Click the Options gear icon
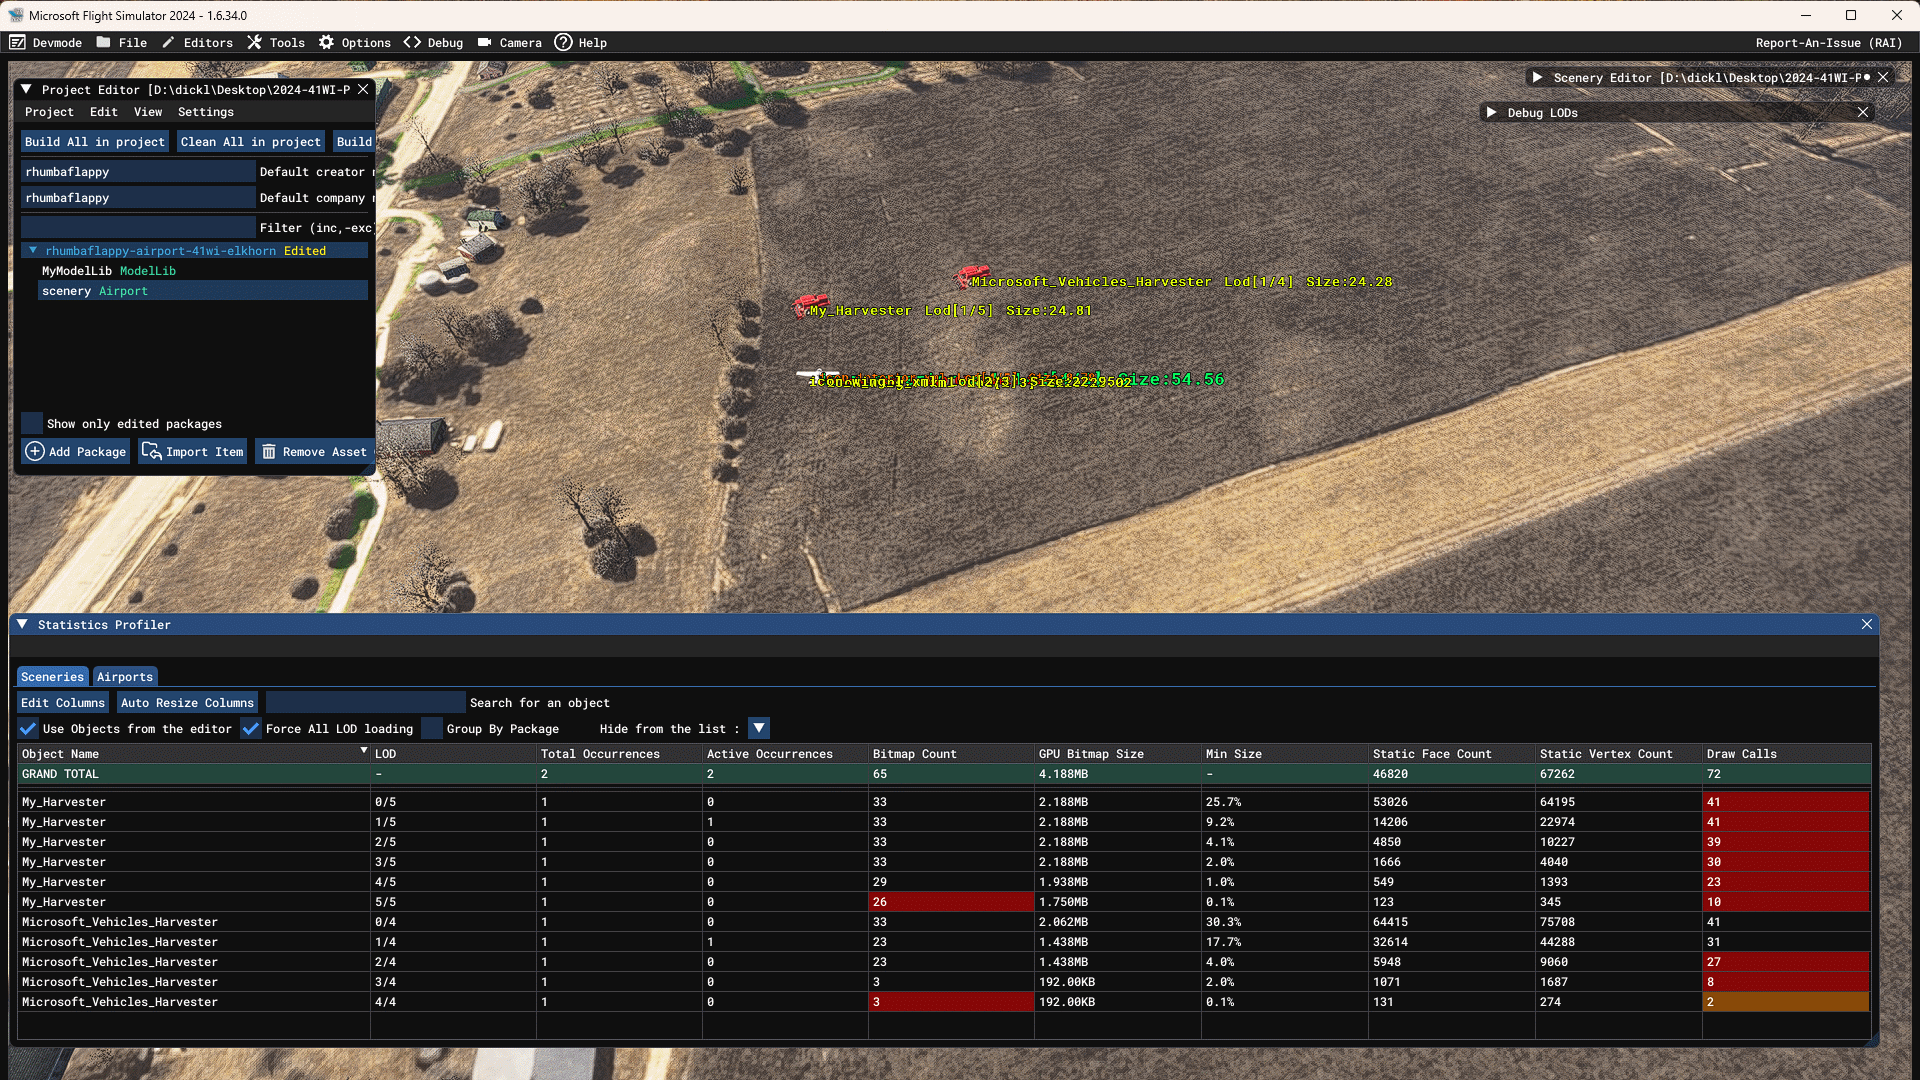 pyautogui.click(x=326, y=42)
